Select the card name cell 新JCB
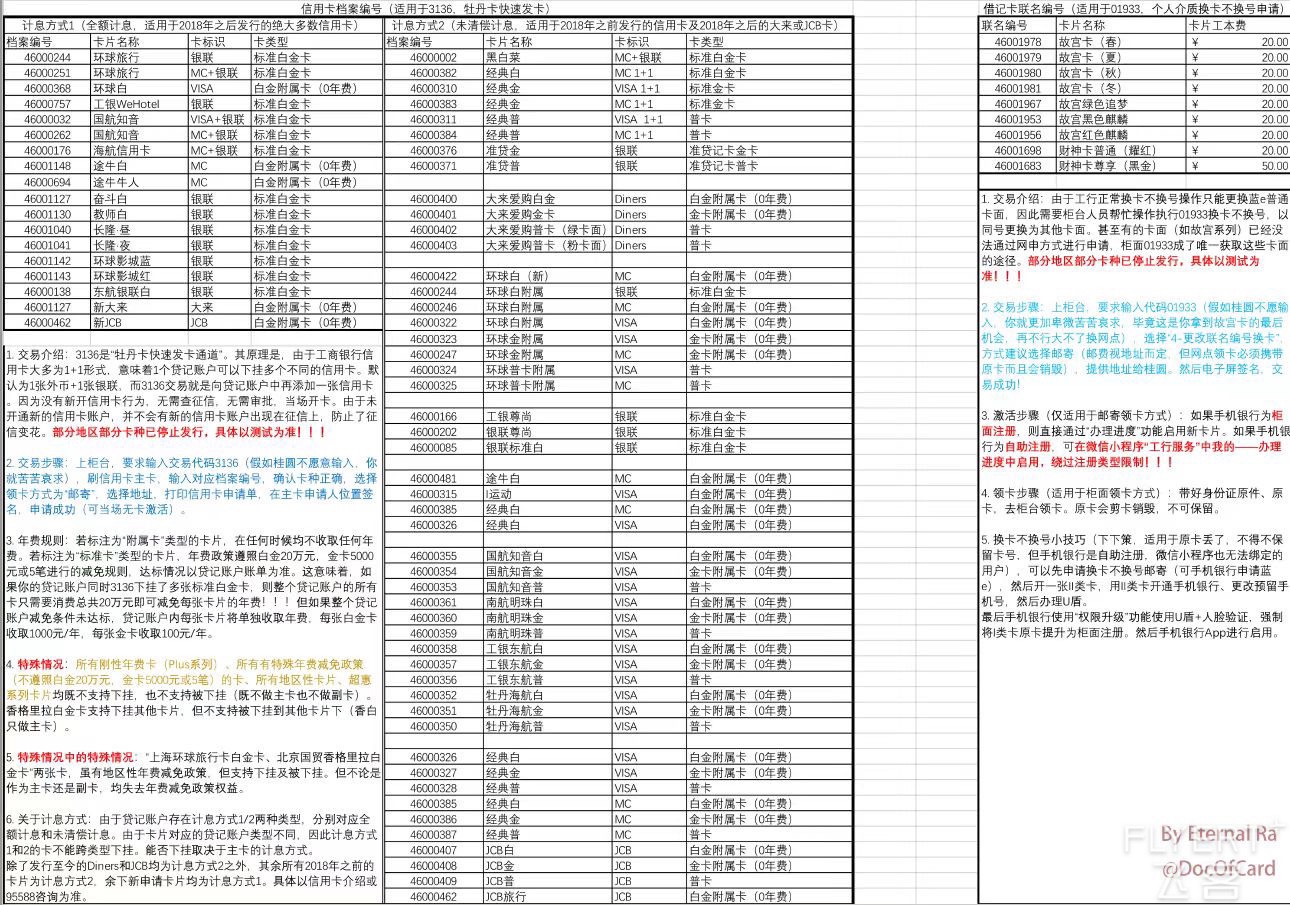1290x905 pixels. pyautogui.click(x=139, y=322)
